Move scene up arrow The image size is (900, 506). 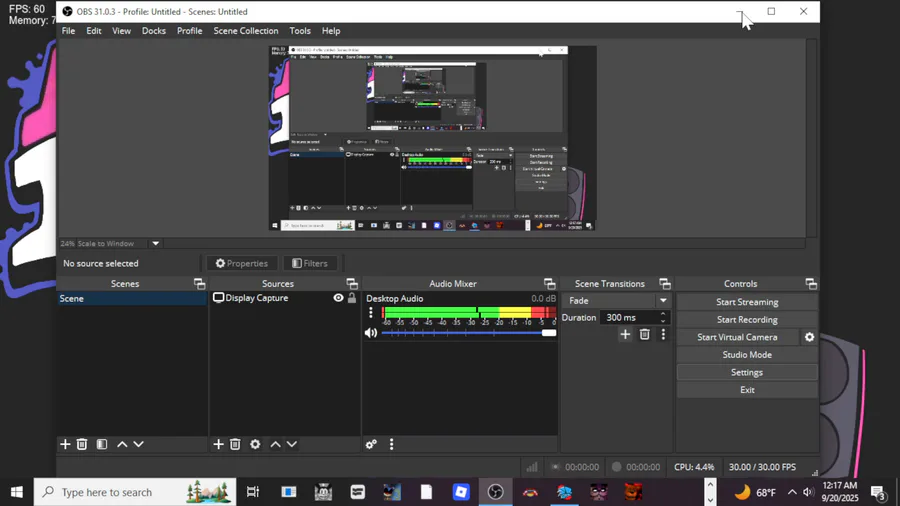[122, 444]
